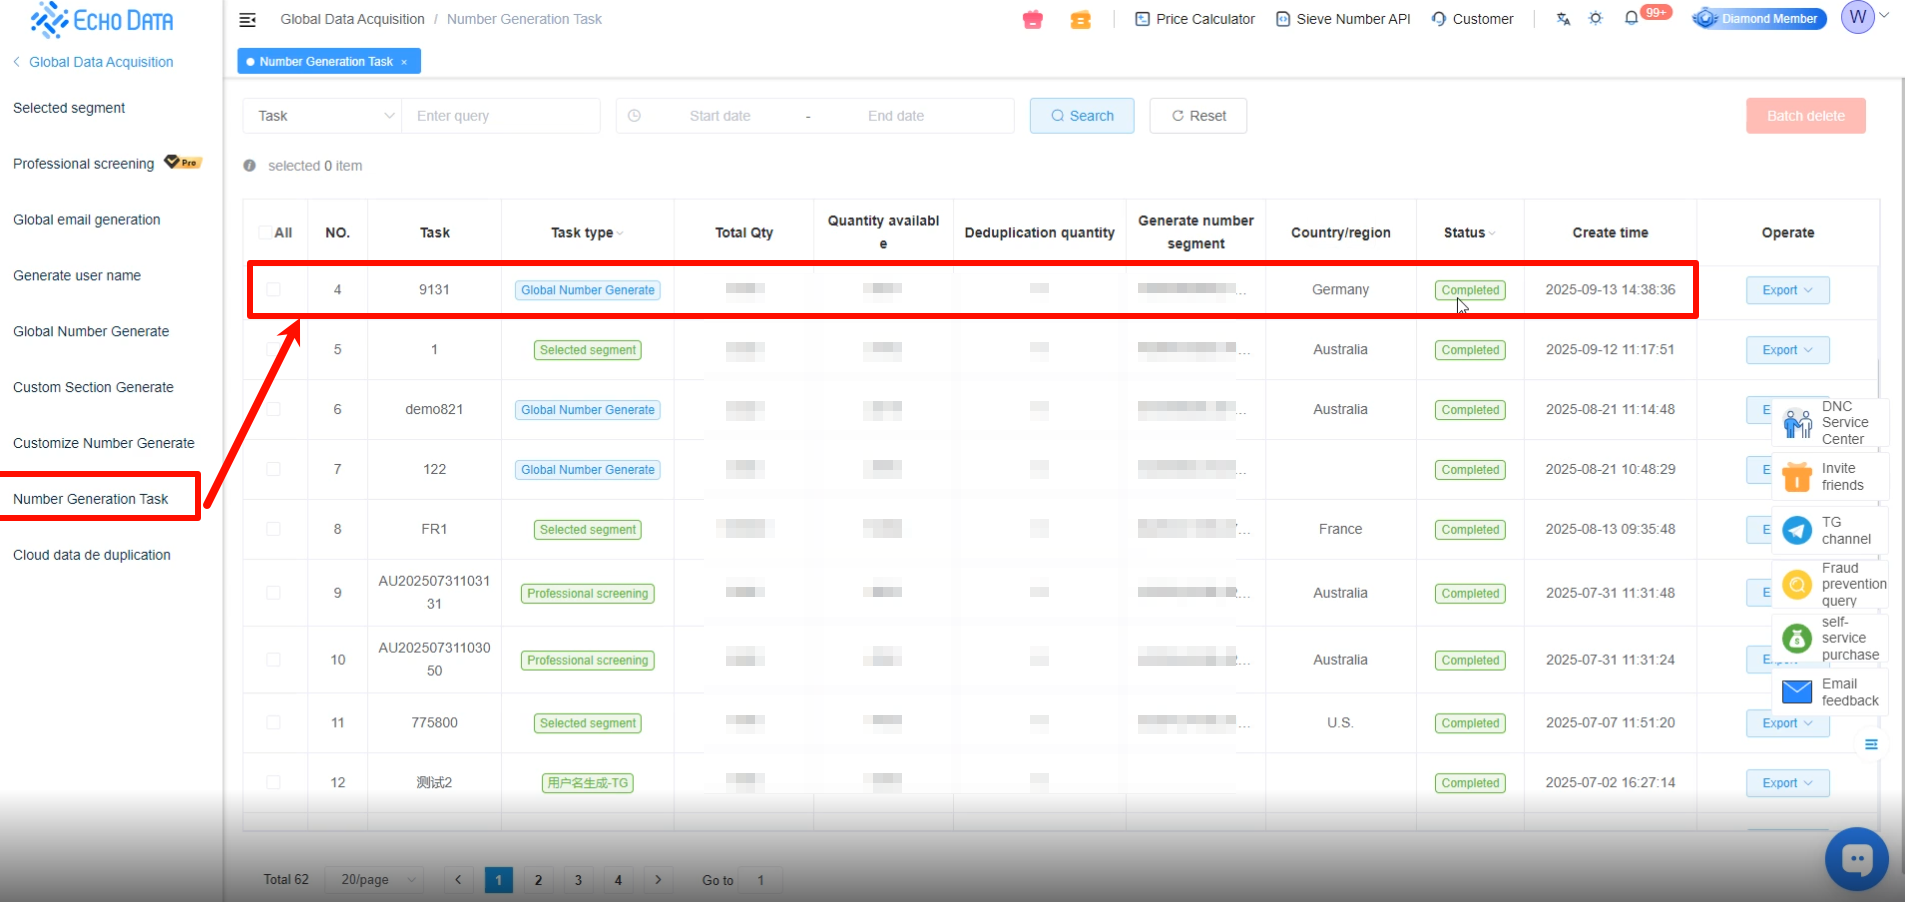Open the DNC Service Center icon
The image size is (1905, 902).
pyautogui.click(x=1797, y=423)
